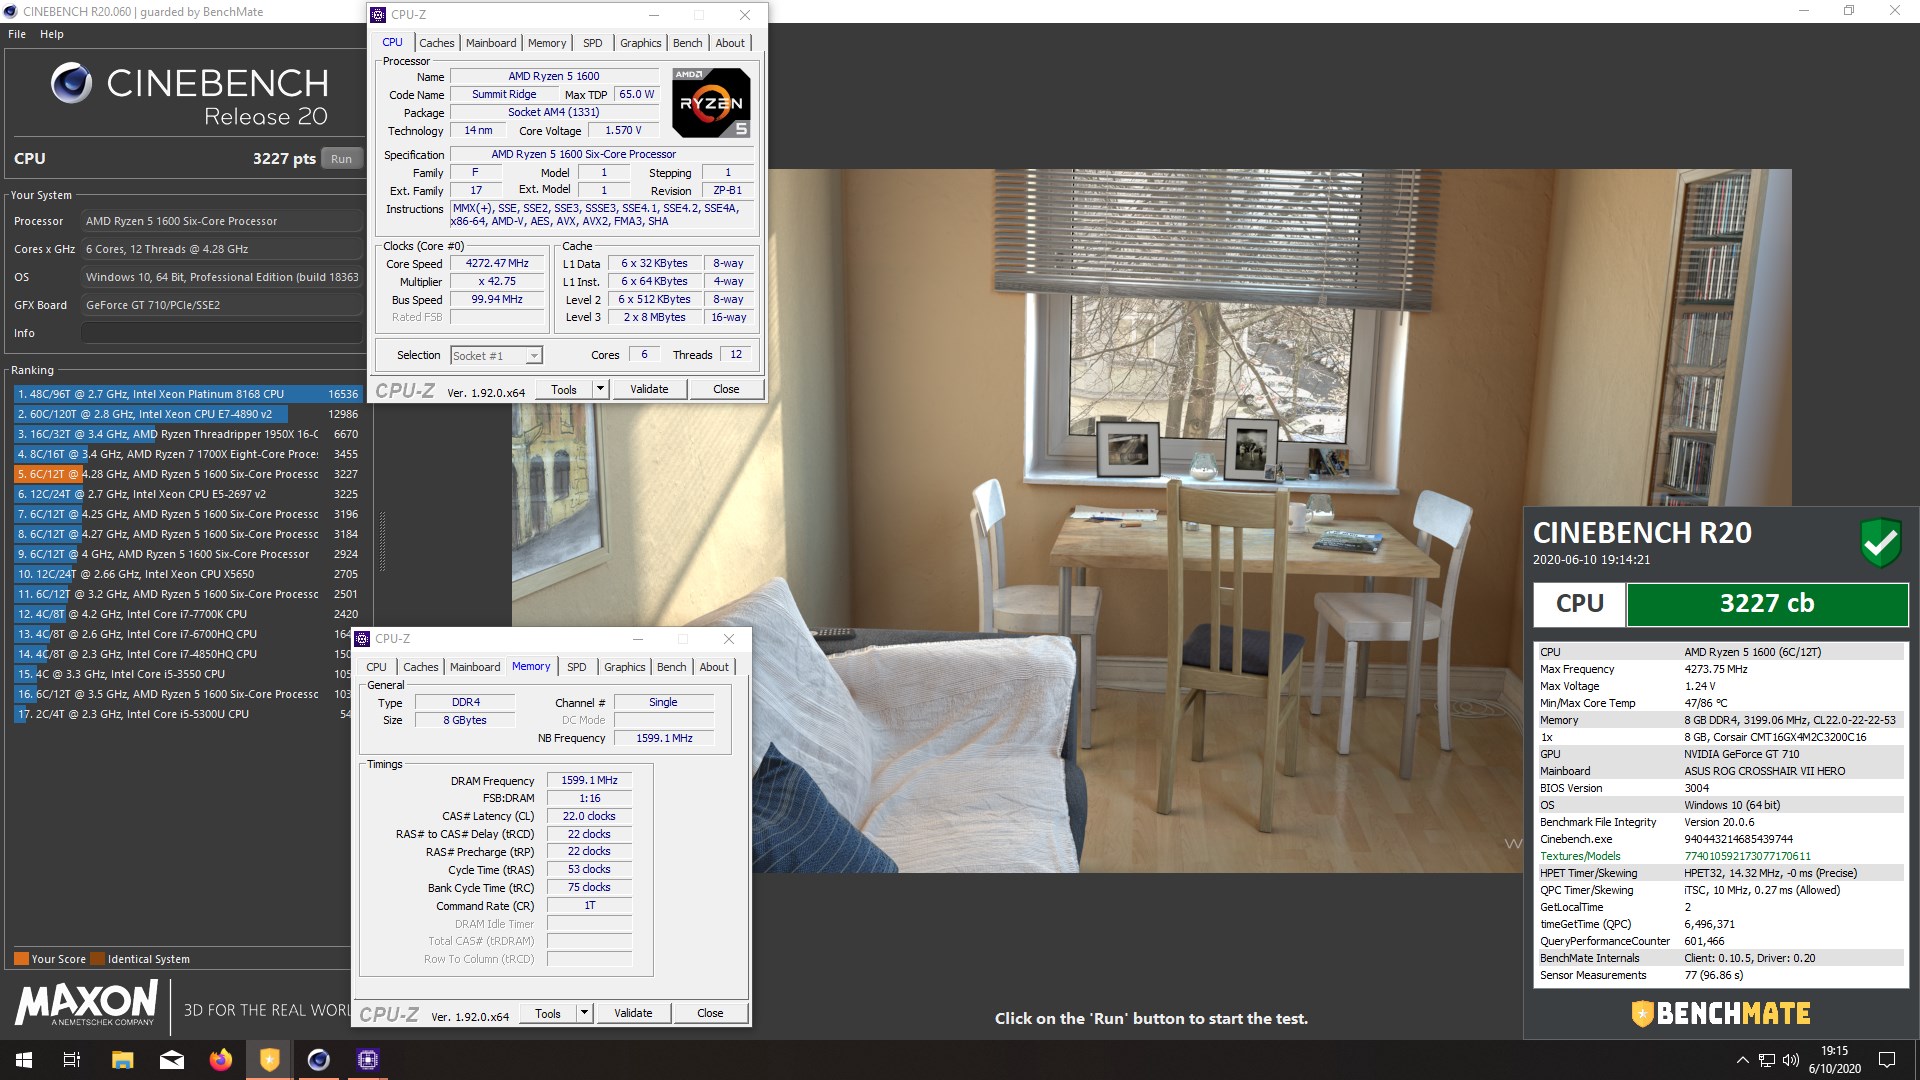Image resolution: width=1920 pixels, height=1080 pixels.
Task: Select ranking entry Threadripper 1950X
Action: (187, 434)
